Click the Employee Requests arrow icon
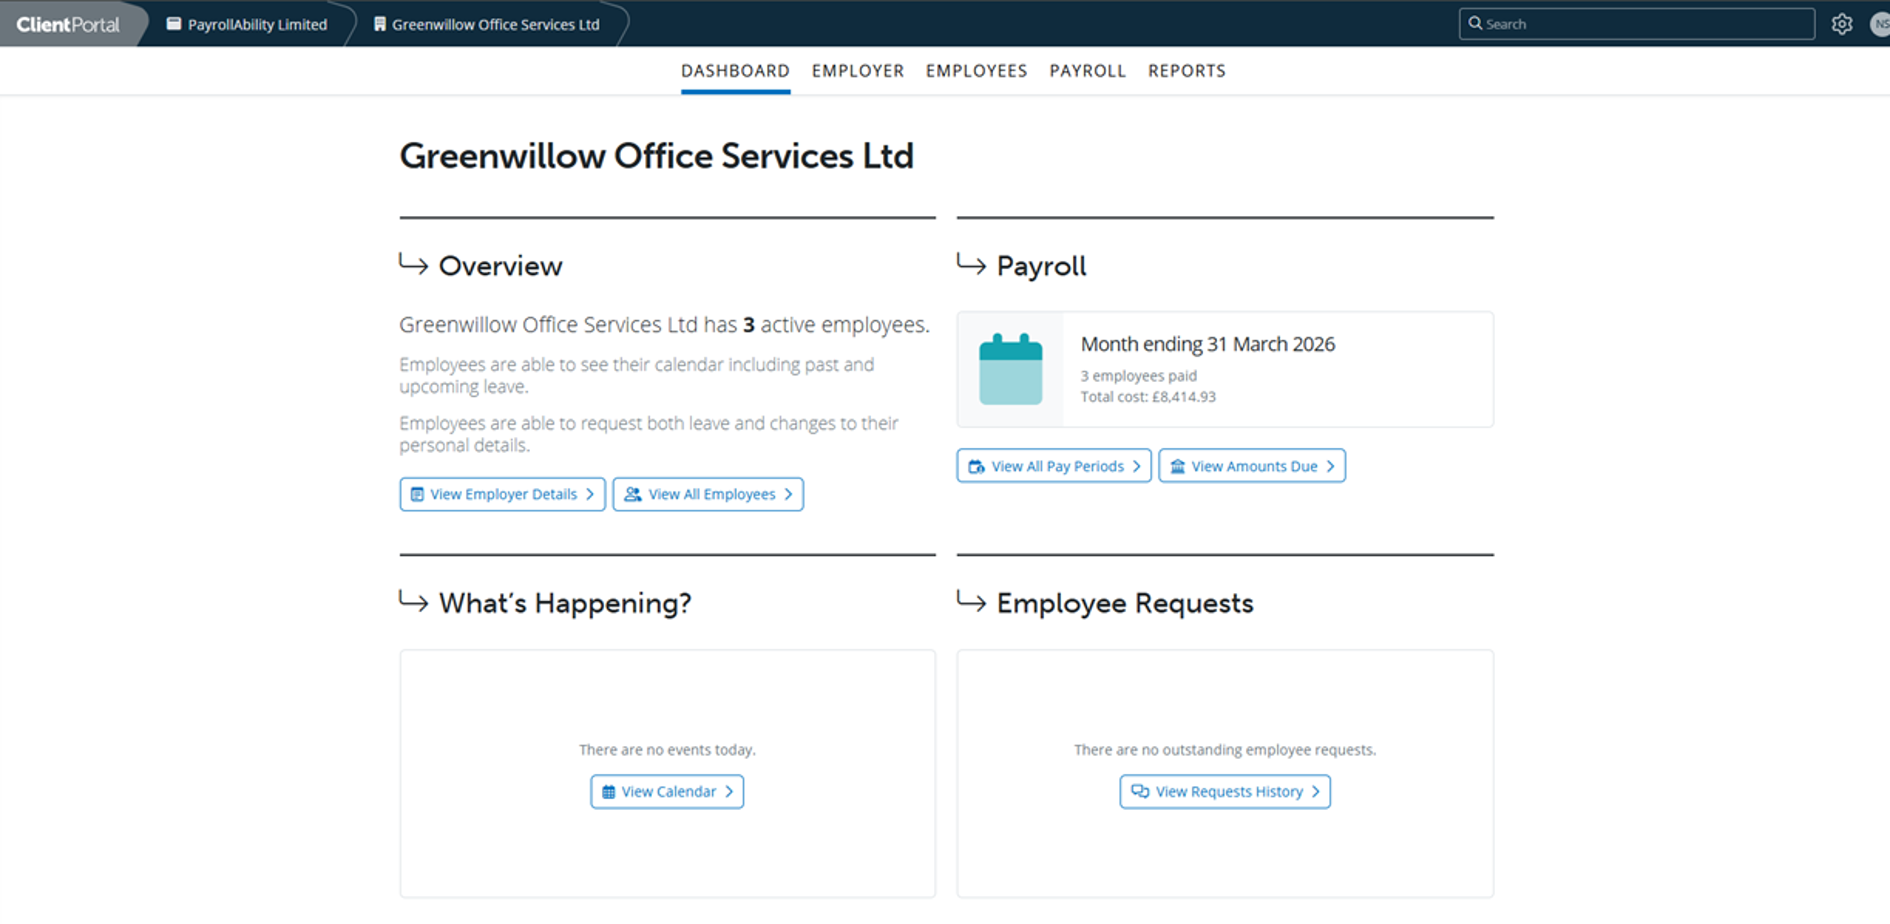This screenshot has width=1890, height=924. point(971,602)
